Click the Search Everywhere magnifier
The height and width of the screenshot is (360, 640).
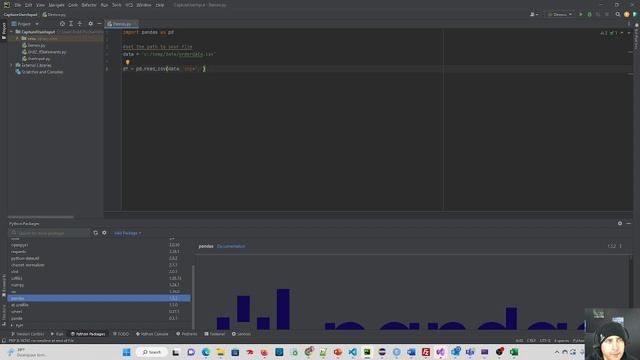(x=618, y=14)
